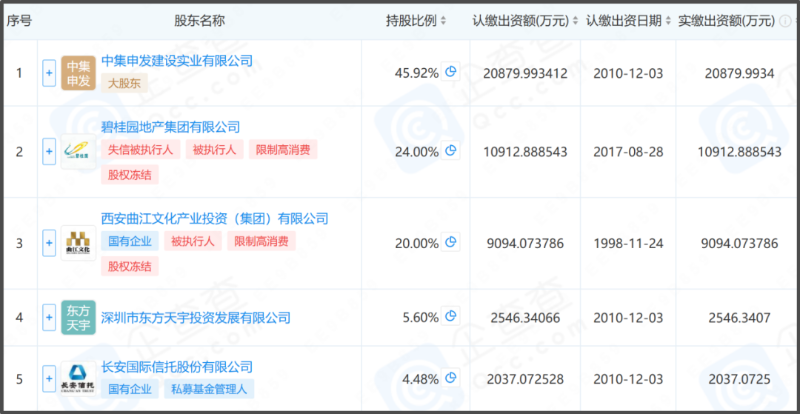Open the pie chart icon next to 4.48%
Image resolution: width=800 pixels, height=414 pixels.
pyautogui.click(x=451, y=377)
